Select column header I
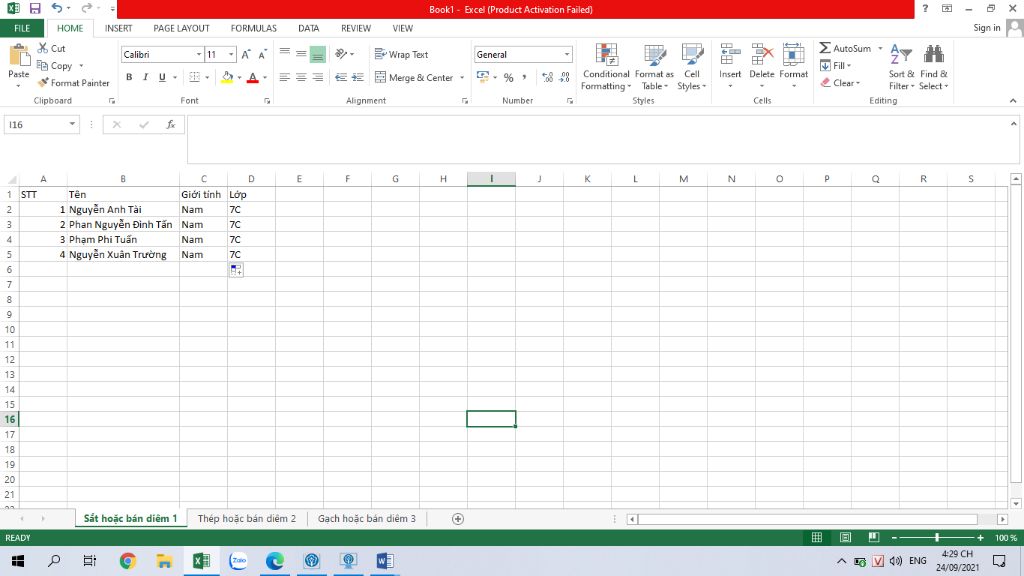The height and width of the screenshot is (576, 1024). [x=491, y=179]
